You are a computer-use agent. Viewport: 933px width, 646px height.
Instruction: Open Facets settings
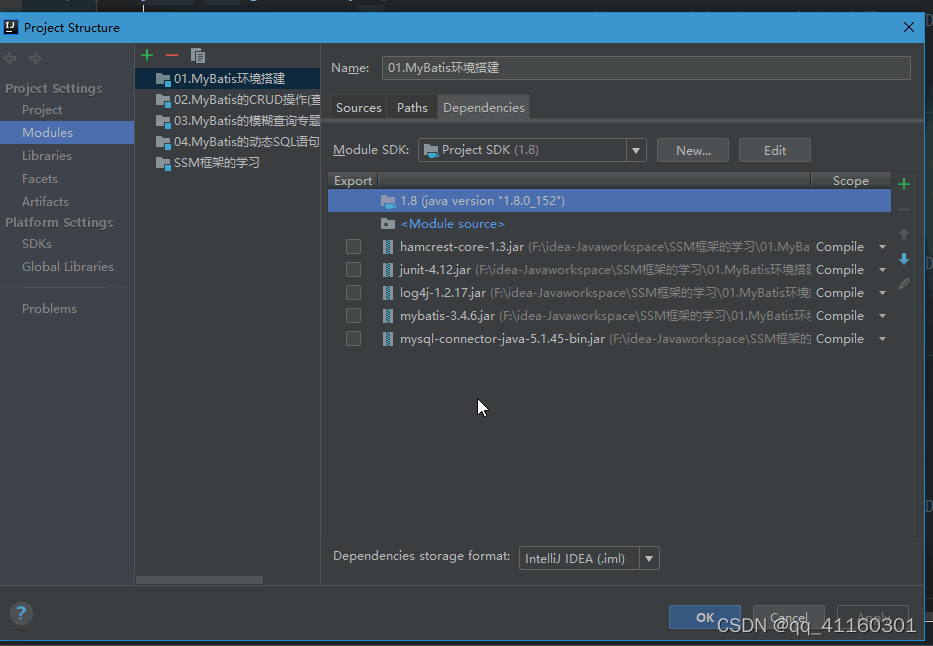point(39,179)
